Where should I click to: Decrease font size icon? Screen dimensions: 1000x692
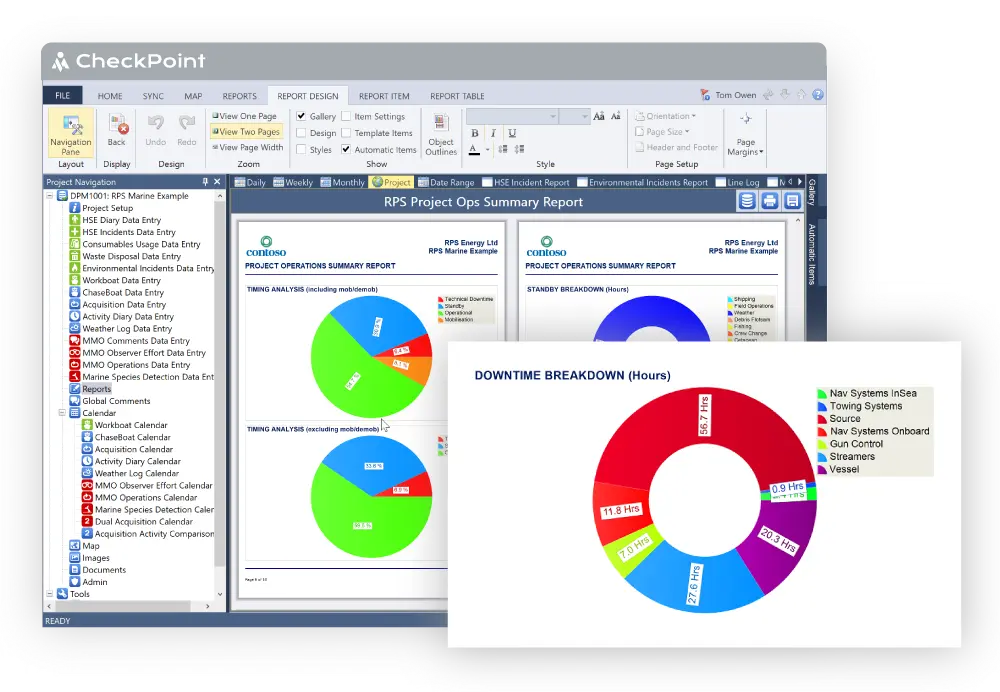[x=615, y=116]
